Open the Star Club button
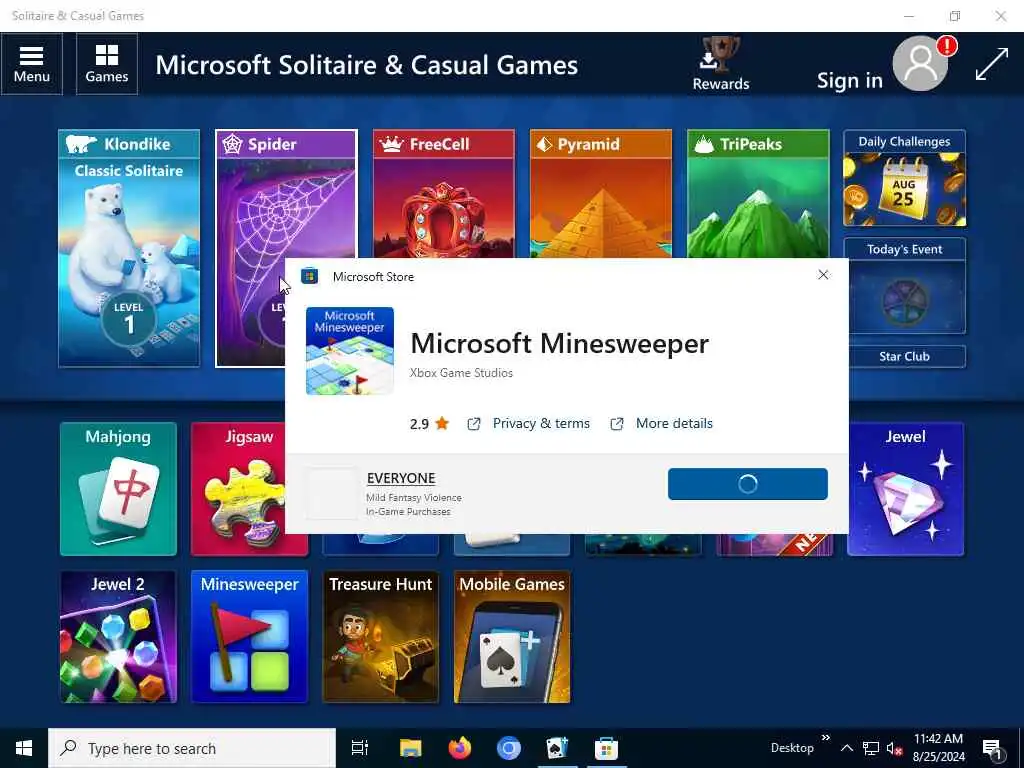1024x768 pixels. coord(904,357)
